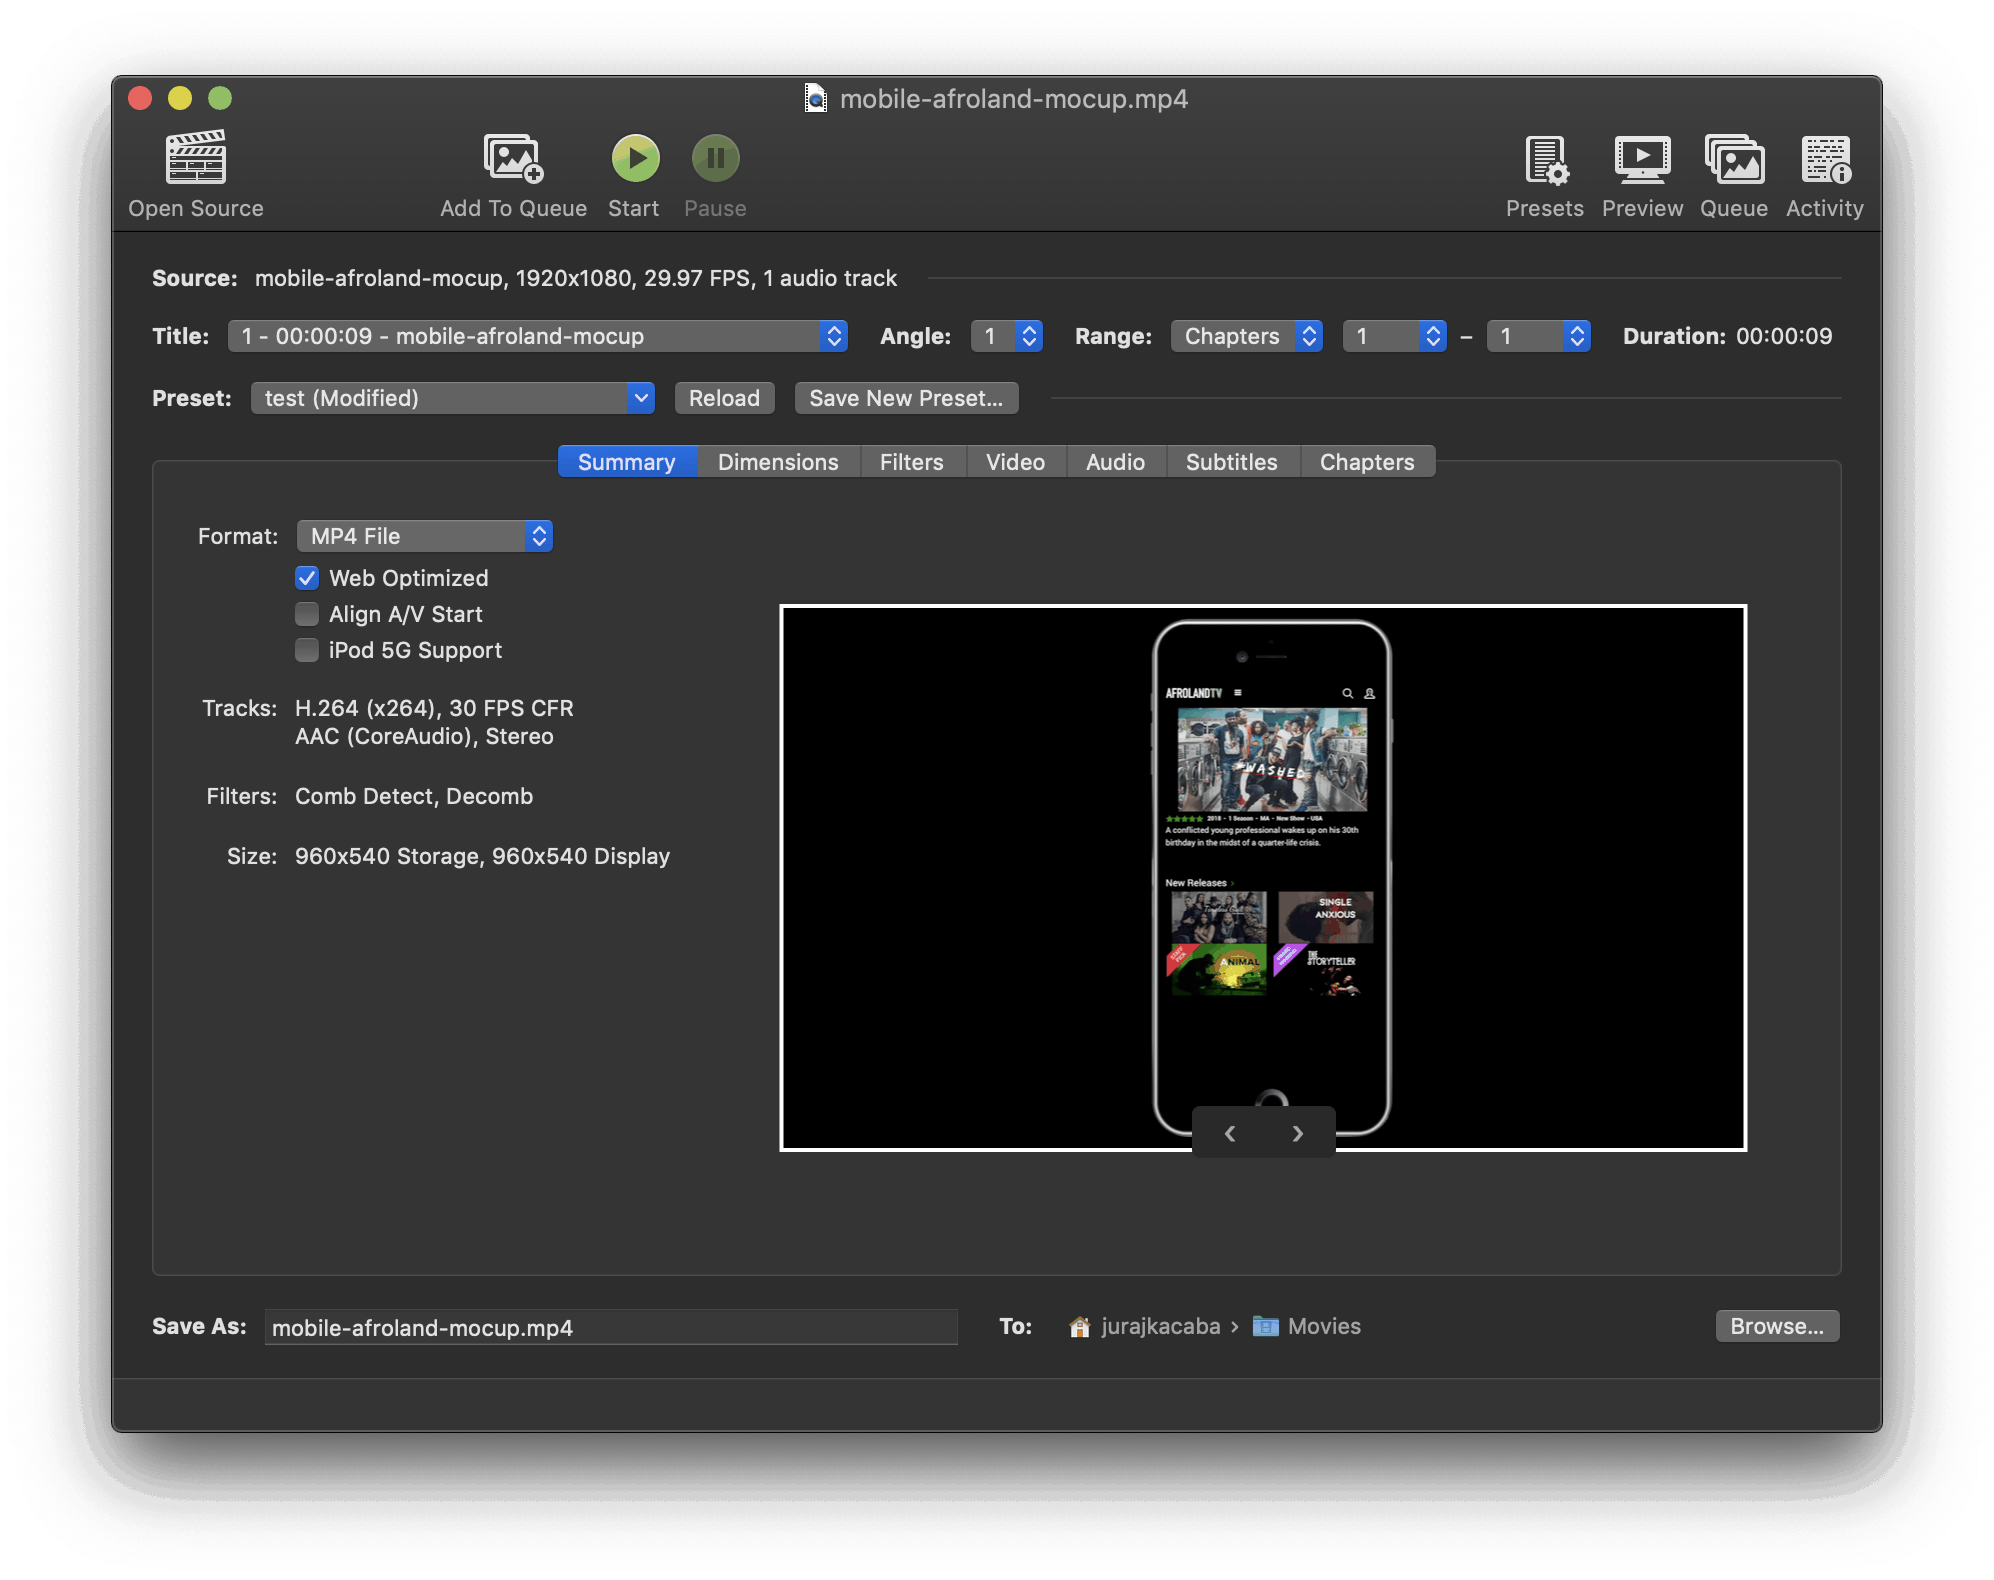Open the ending chapter dropdown
Screen dimensions: 1994x1580
[x=1539, y=336]
